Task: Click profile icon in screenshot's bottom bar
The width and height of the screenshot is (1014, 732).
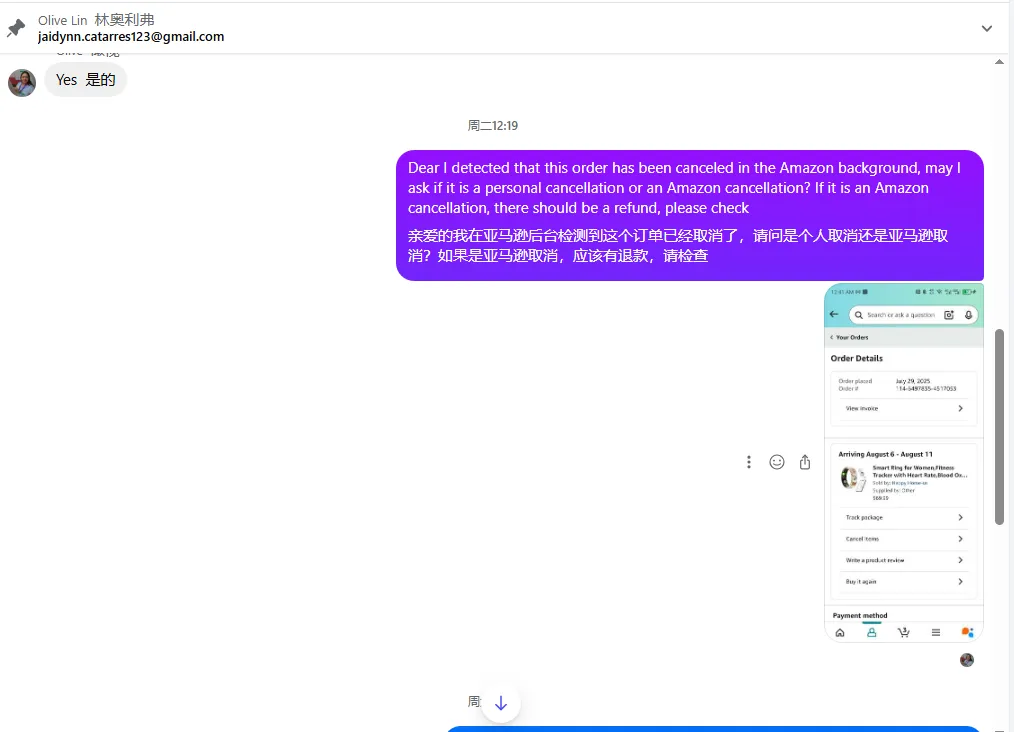Action: pos(872,632)
